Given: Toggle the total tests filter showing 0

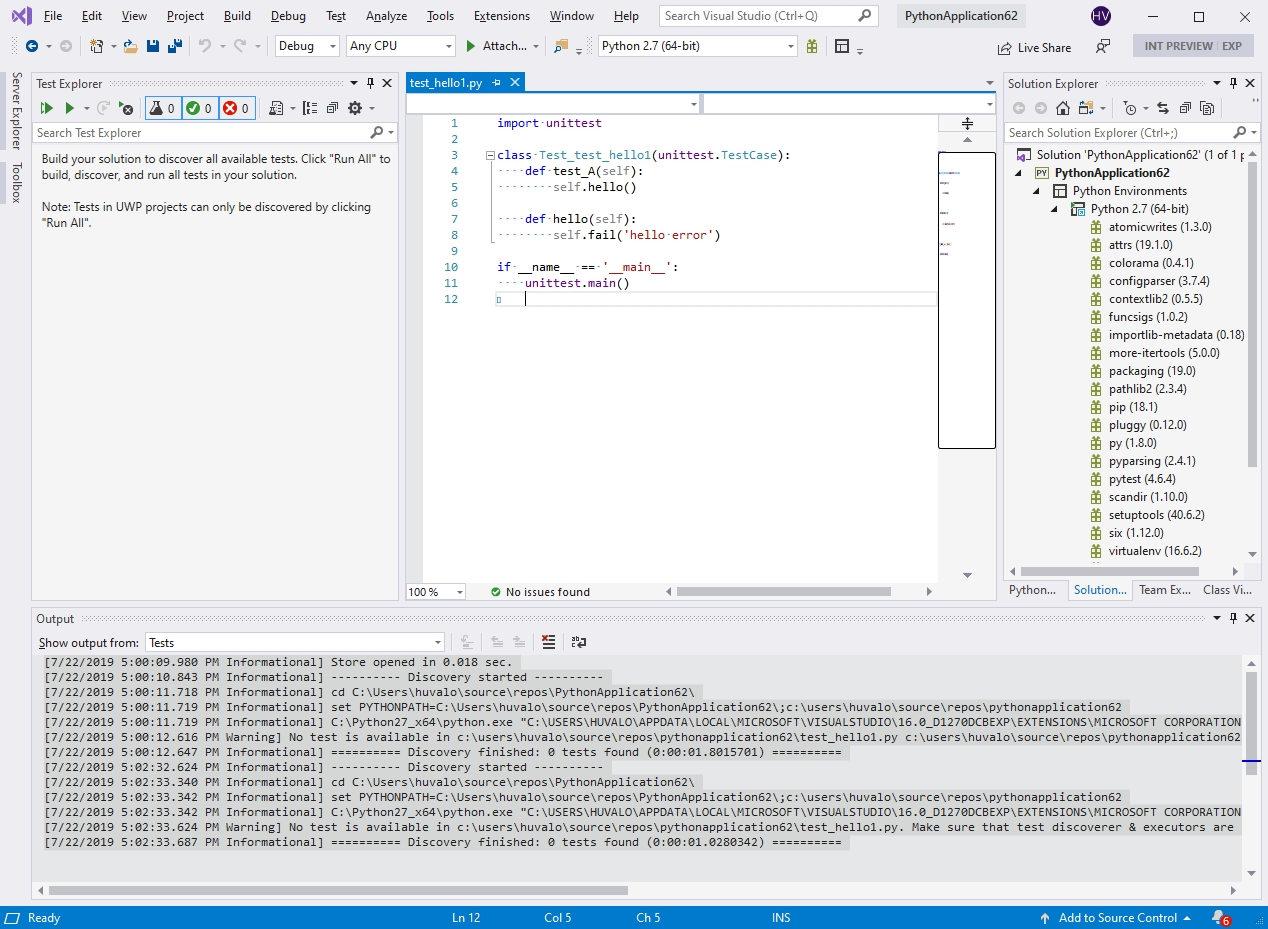Looking at the screenshot, I should 163,108.
